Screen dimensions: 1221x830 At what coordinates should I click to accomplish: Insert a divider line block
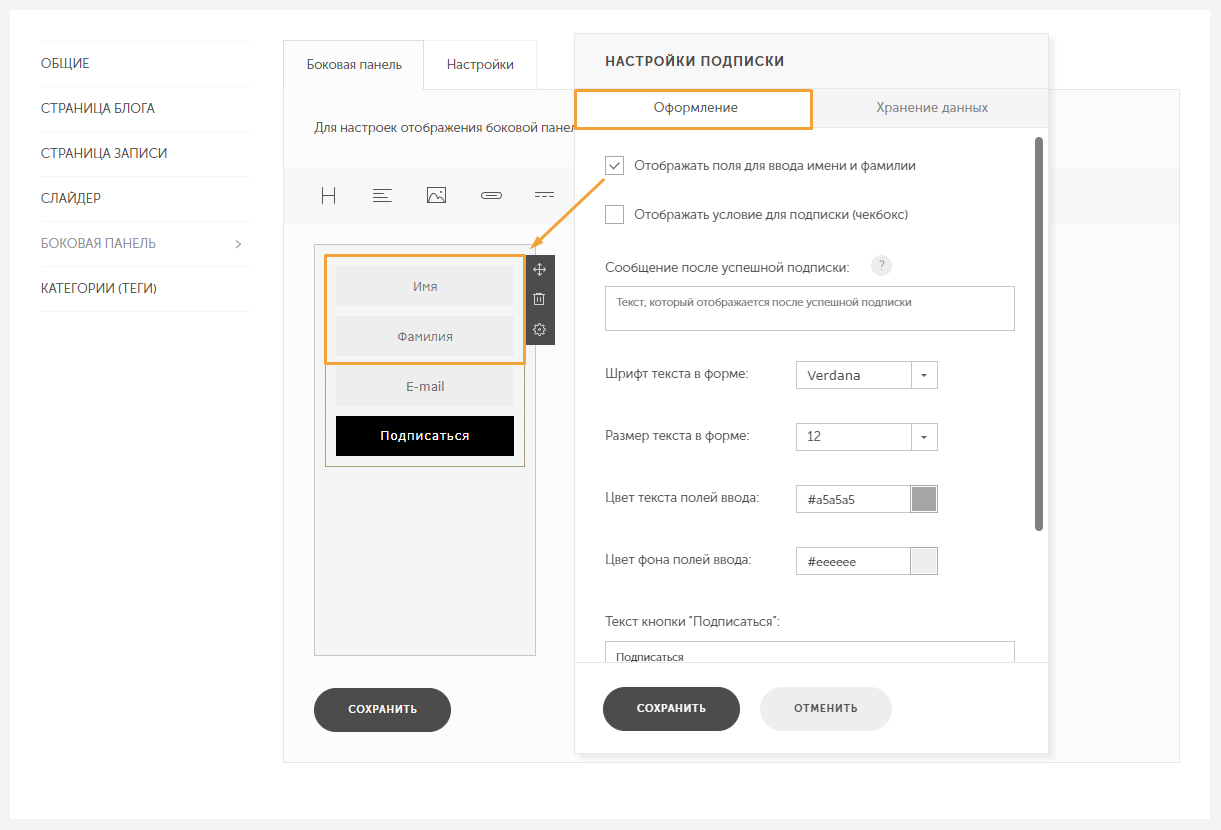tap(544, 196)
